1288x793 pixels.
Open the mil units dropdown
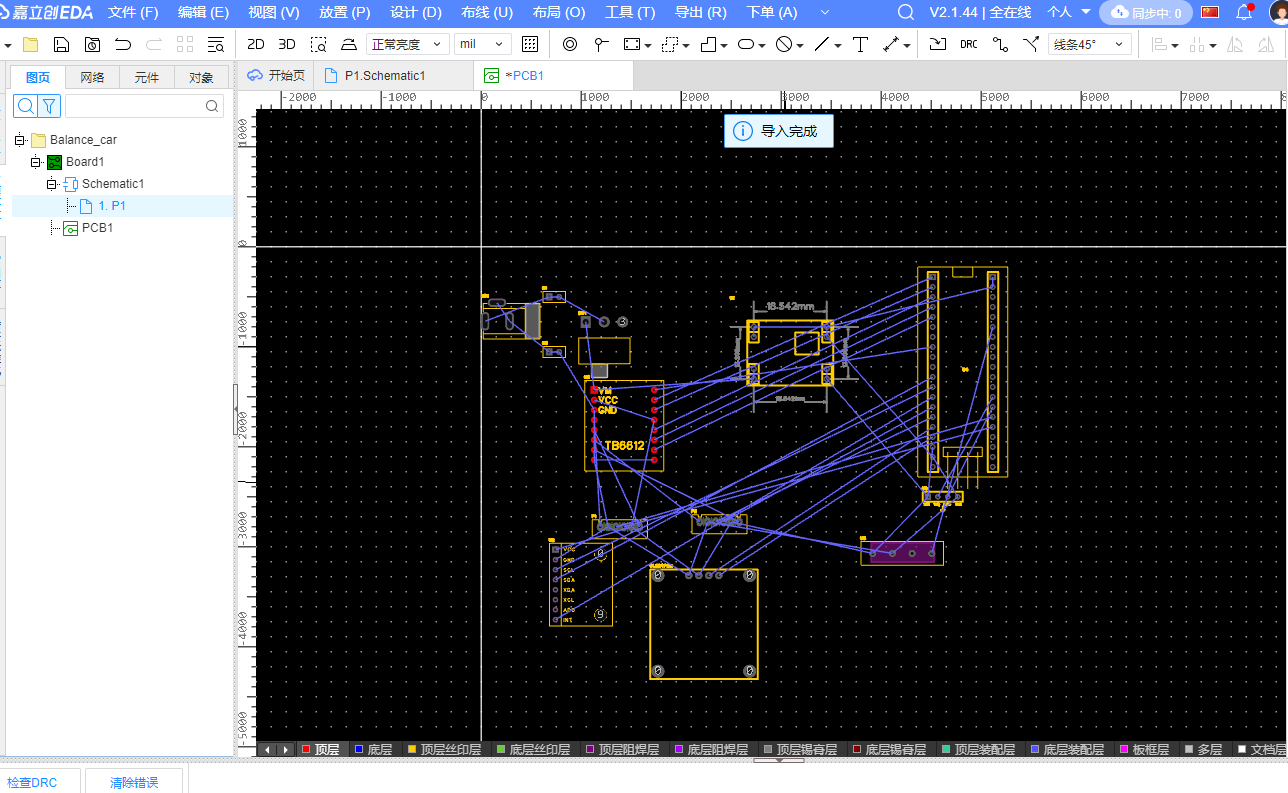pos(483,44)
